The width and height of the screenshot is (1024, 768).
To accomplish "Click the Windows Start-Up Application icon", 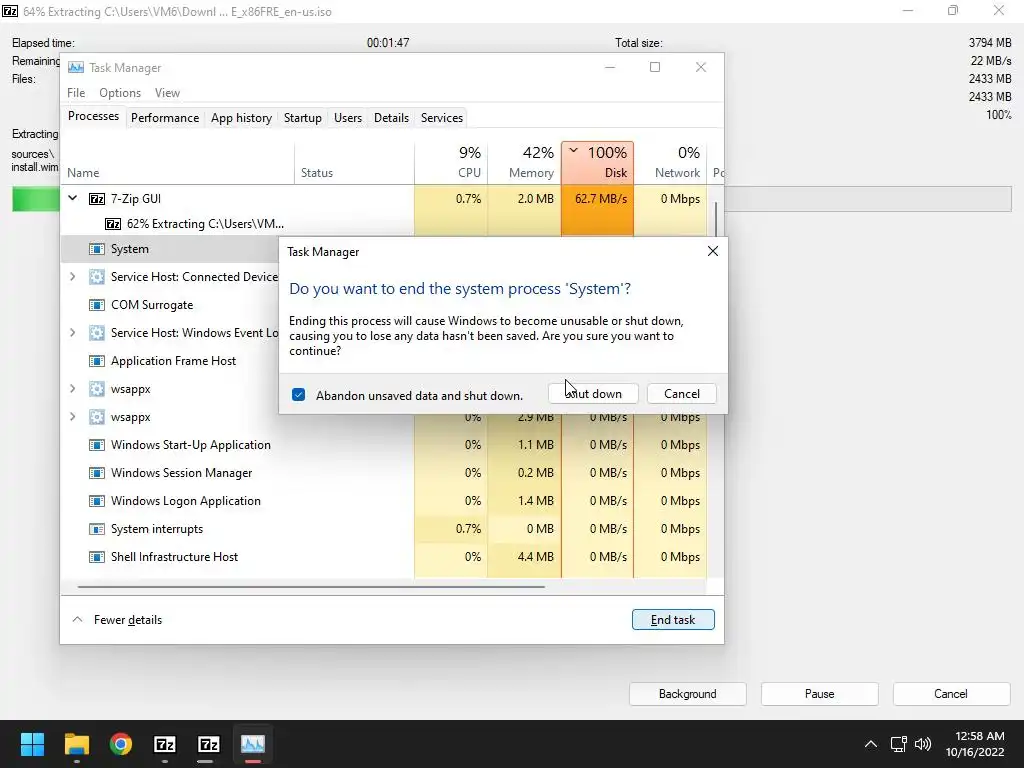I will 97,445.
